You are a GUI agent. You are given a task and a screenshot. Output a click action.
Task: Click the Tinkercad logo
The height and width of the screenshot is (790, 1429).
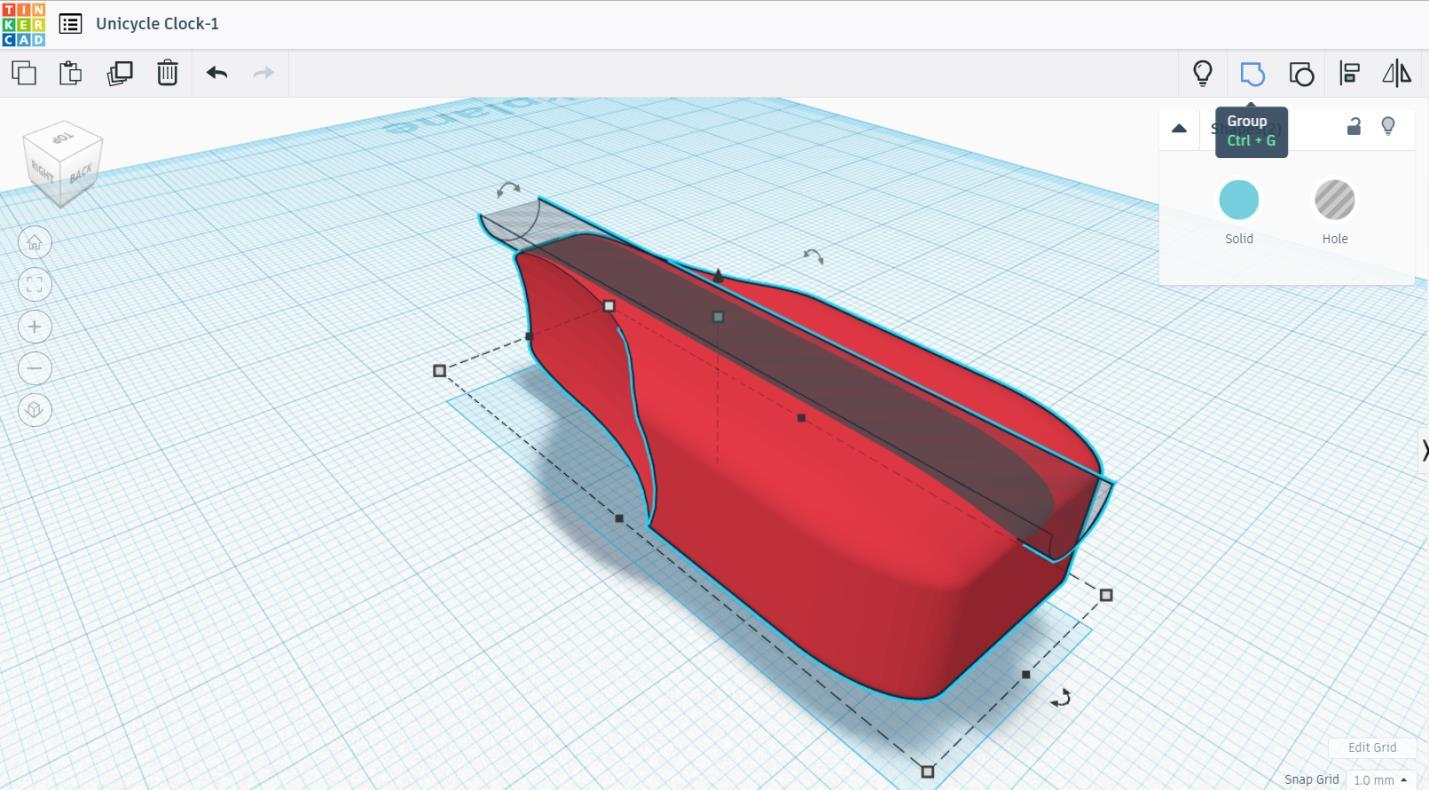pyautogui.click(x=23, y=24)
